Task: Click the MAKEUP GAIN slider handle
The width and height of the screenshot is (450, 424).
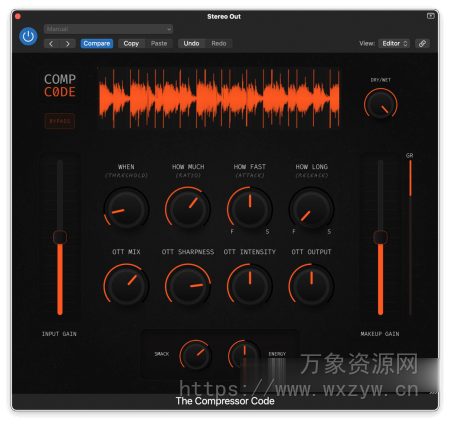Action: click(380, 237)
